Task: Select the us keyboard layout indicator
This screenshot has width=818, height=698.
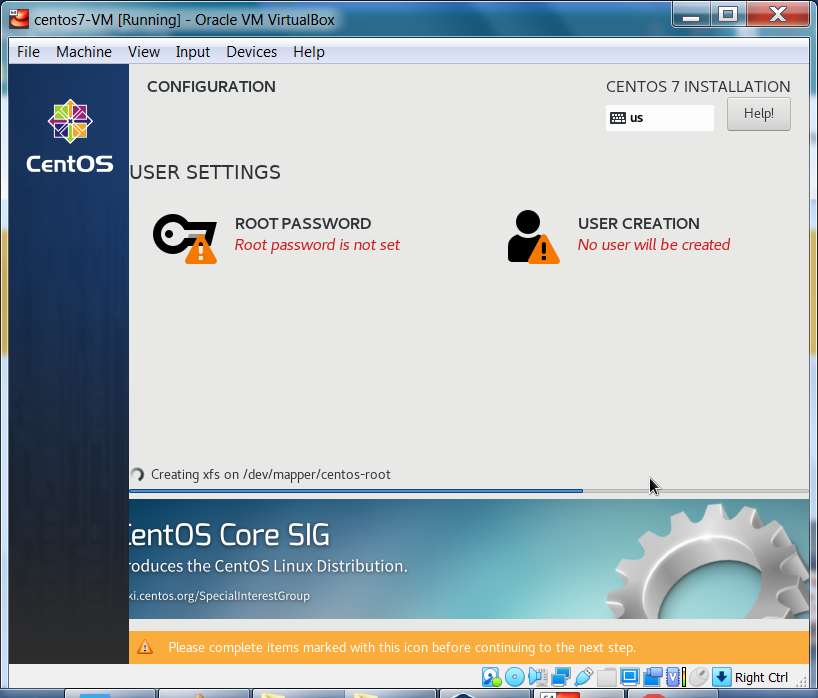Action: (x=659, y=118)
